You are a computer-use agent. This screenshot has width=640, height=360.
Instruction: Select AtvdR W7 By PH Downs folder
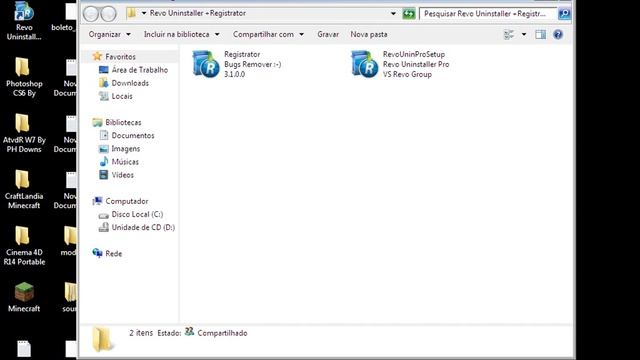(24, 133)
